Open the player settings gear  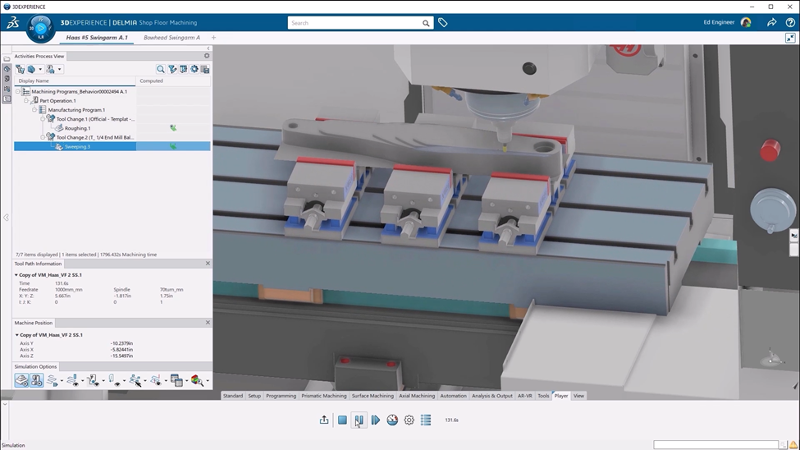pyautogui.click(x=409, y=421)
